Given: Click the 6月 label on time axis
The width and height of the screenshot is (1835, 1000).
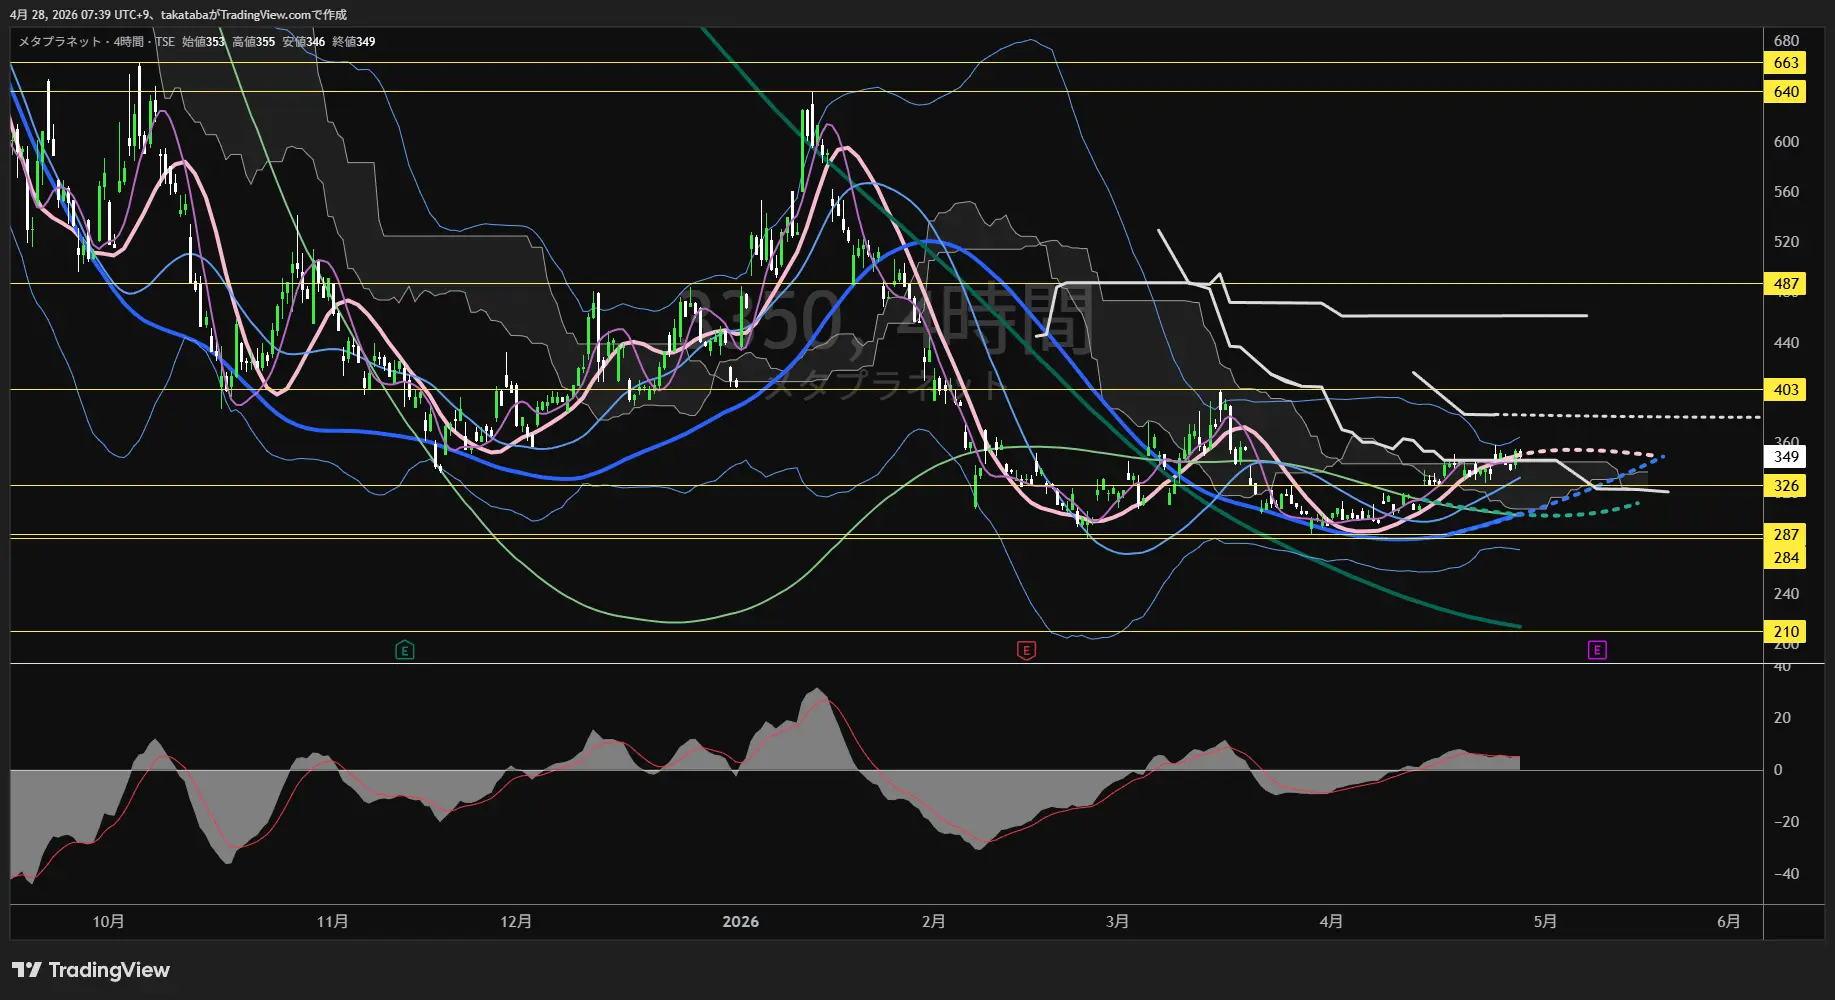Looking at the screenshot, I should 1728,922.
